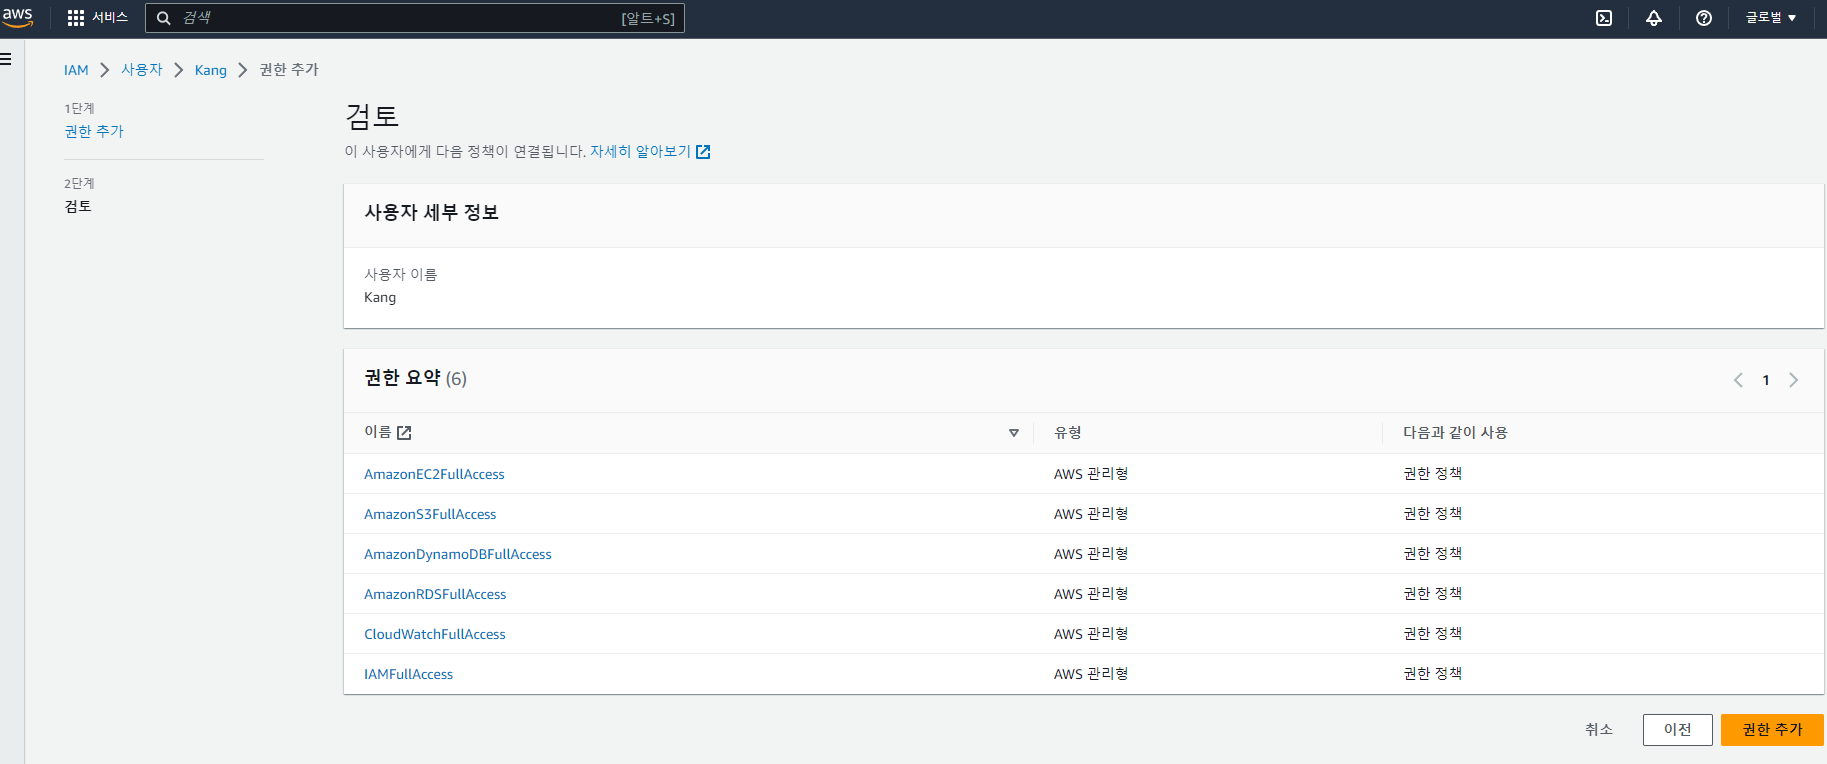
Task: Go to previous page of permissions summary
Action: [x=1738, y=380]
